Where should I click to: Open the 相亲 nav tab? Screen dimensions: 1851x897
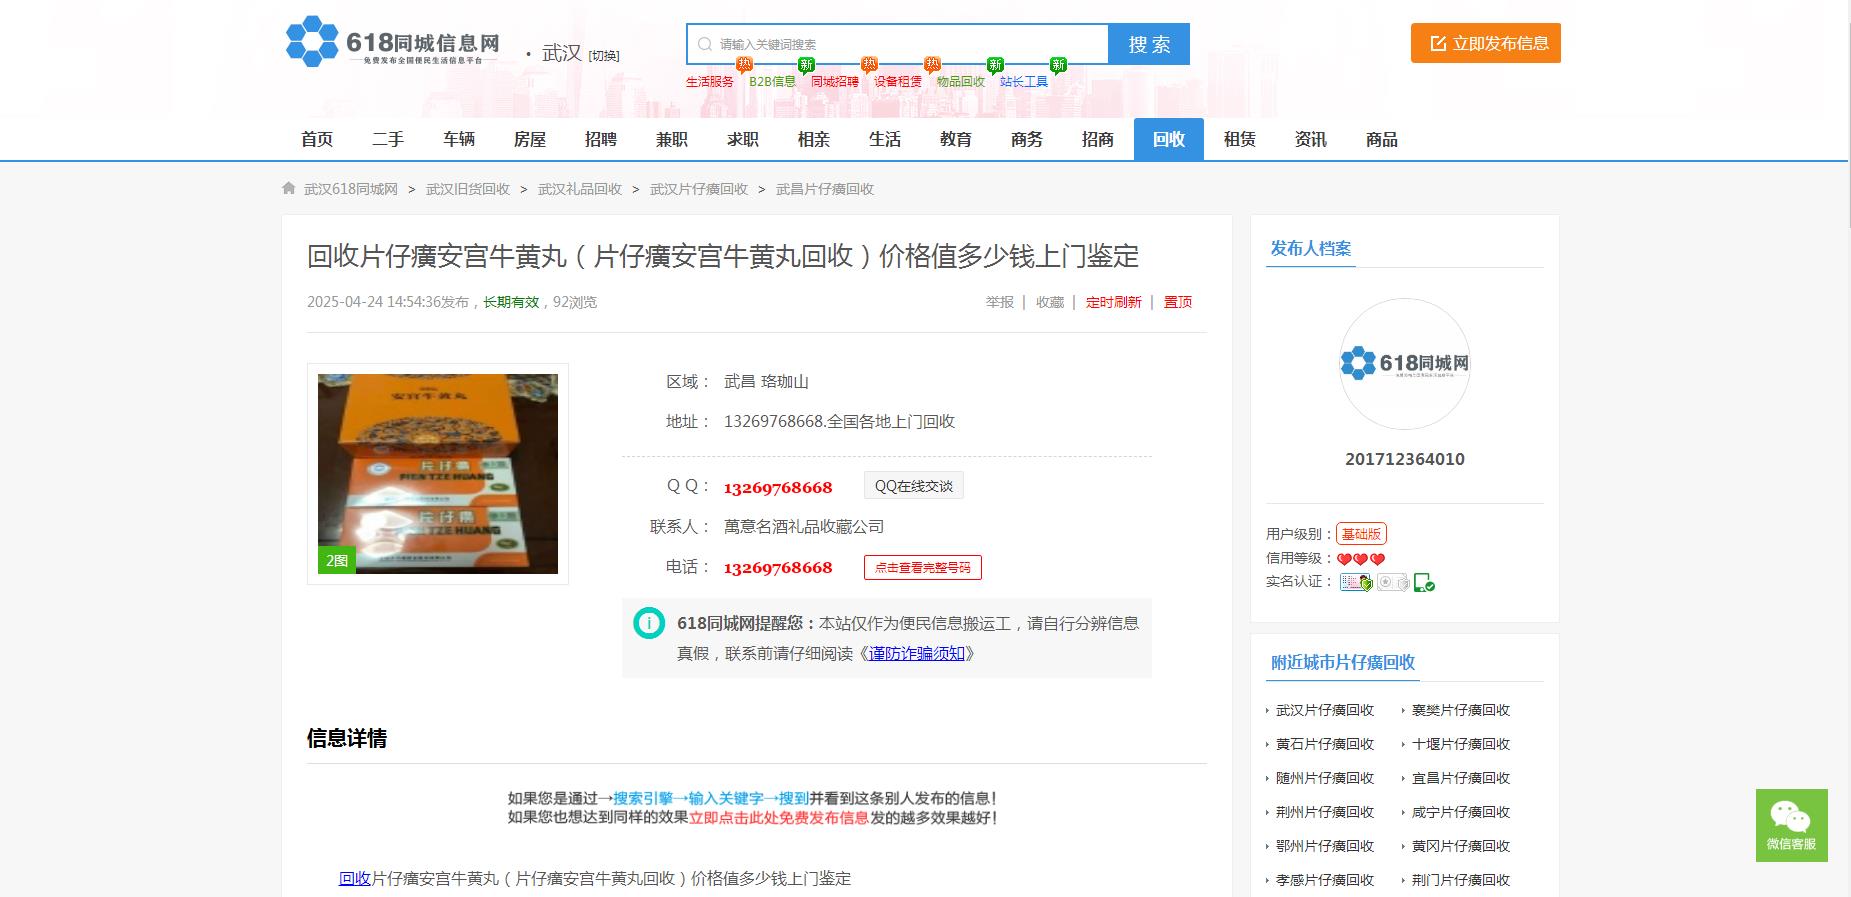click(x=814, y=139)
